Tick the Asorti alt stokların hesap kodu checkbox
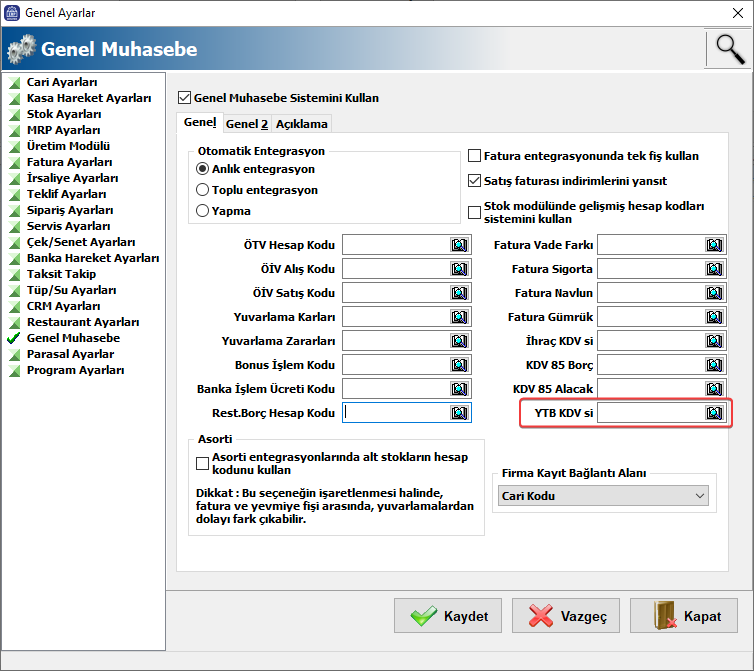This screenshot has height=671, width=754. click(x=203, y=462)
